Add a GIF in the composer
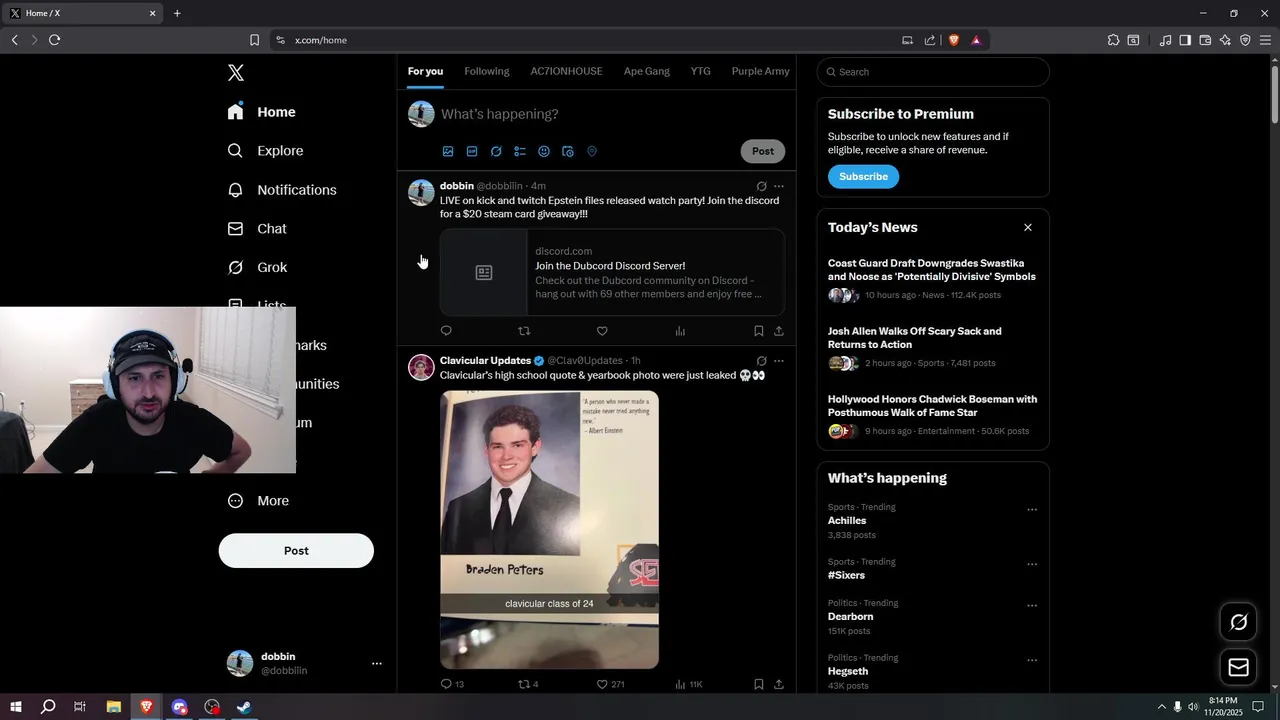1280x720 pixels. tap(472, 152)
